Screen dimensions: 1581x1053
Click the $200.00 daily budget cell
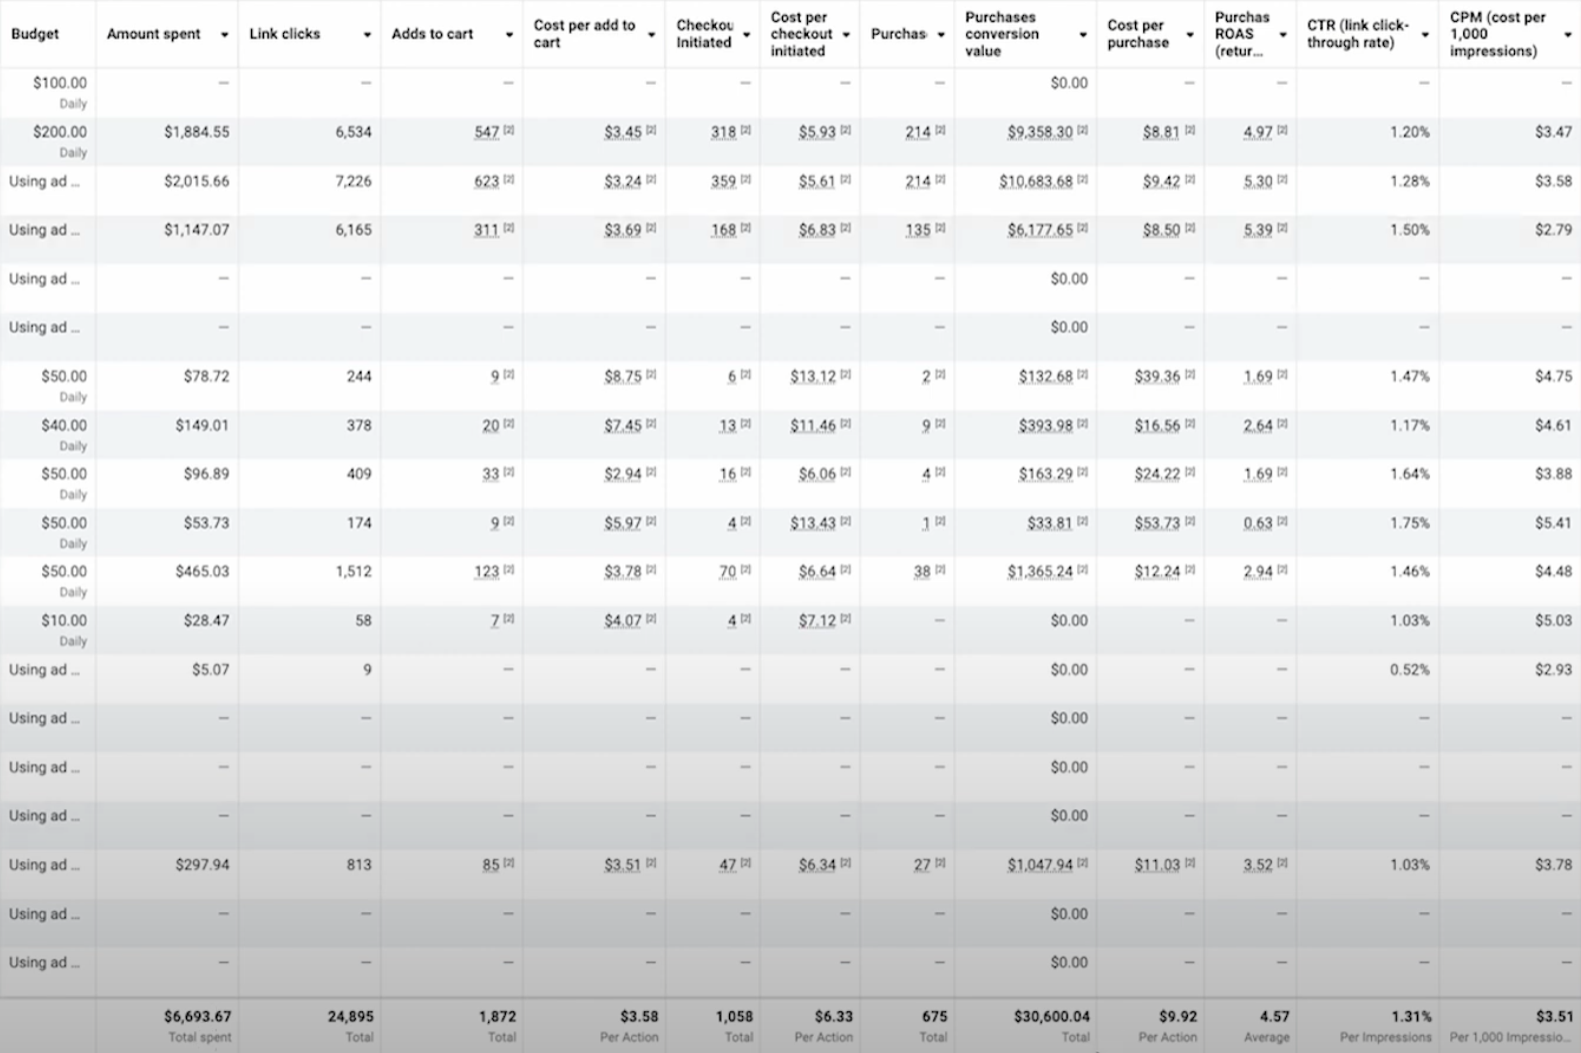coord(59,132)
